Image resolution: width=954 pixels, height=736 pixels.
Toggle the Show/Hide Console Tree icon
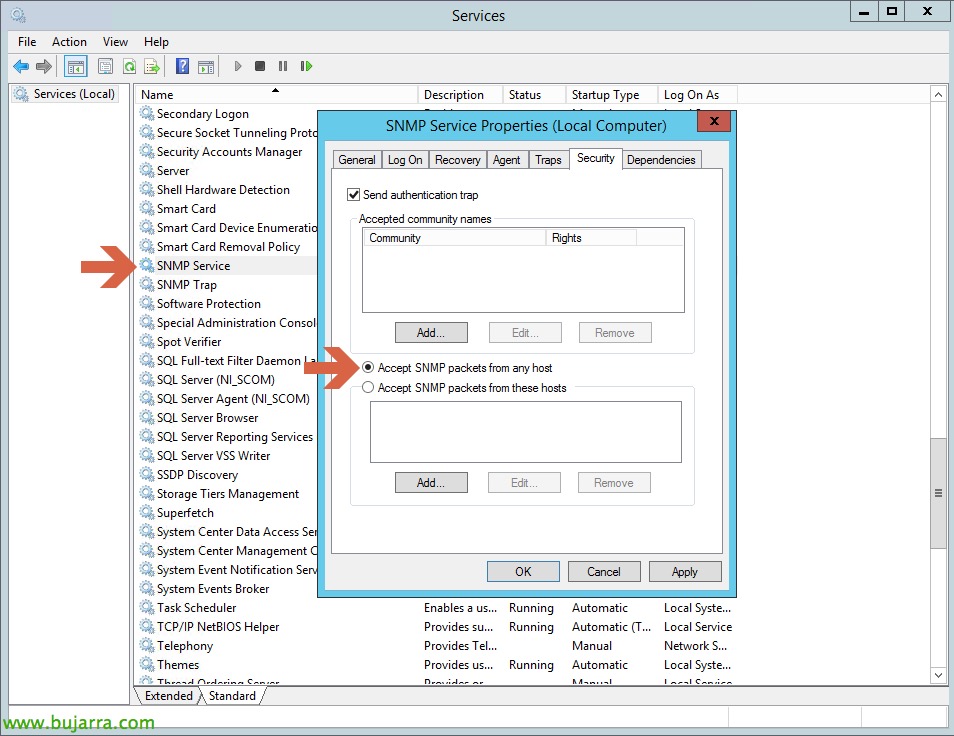click(76, 66)
